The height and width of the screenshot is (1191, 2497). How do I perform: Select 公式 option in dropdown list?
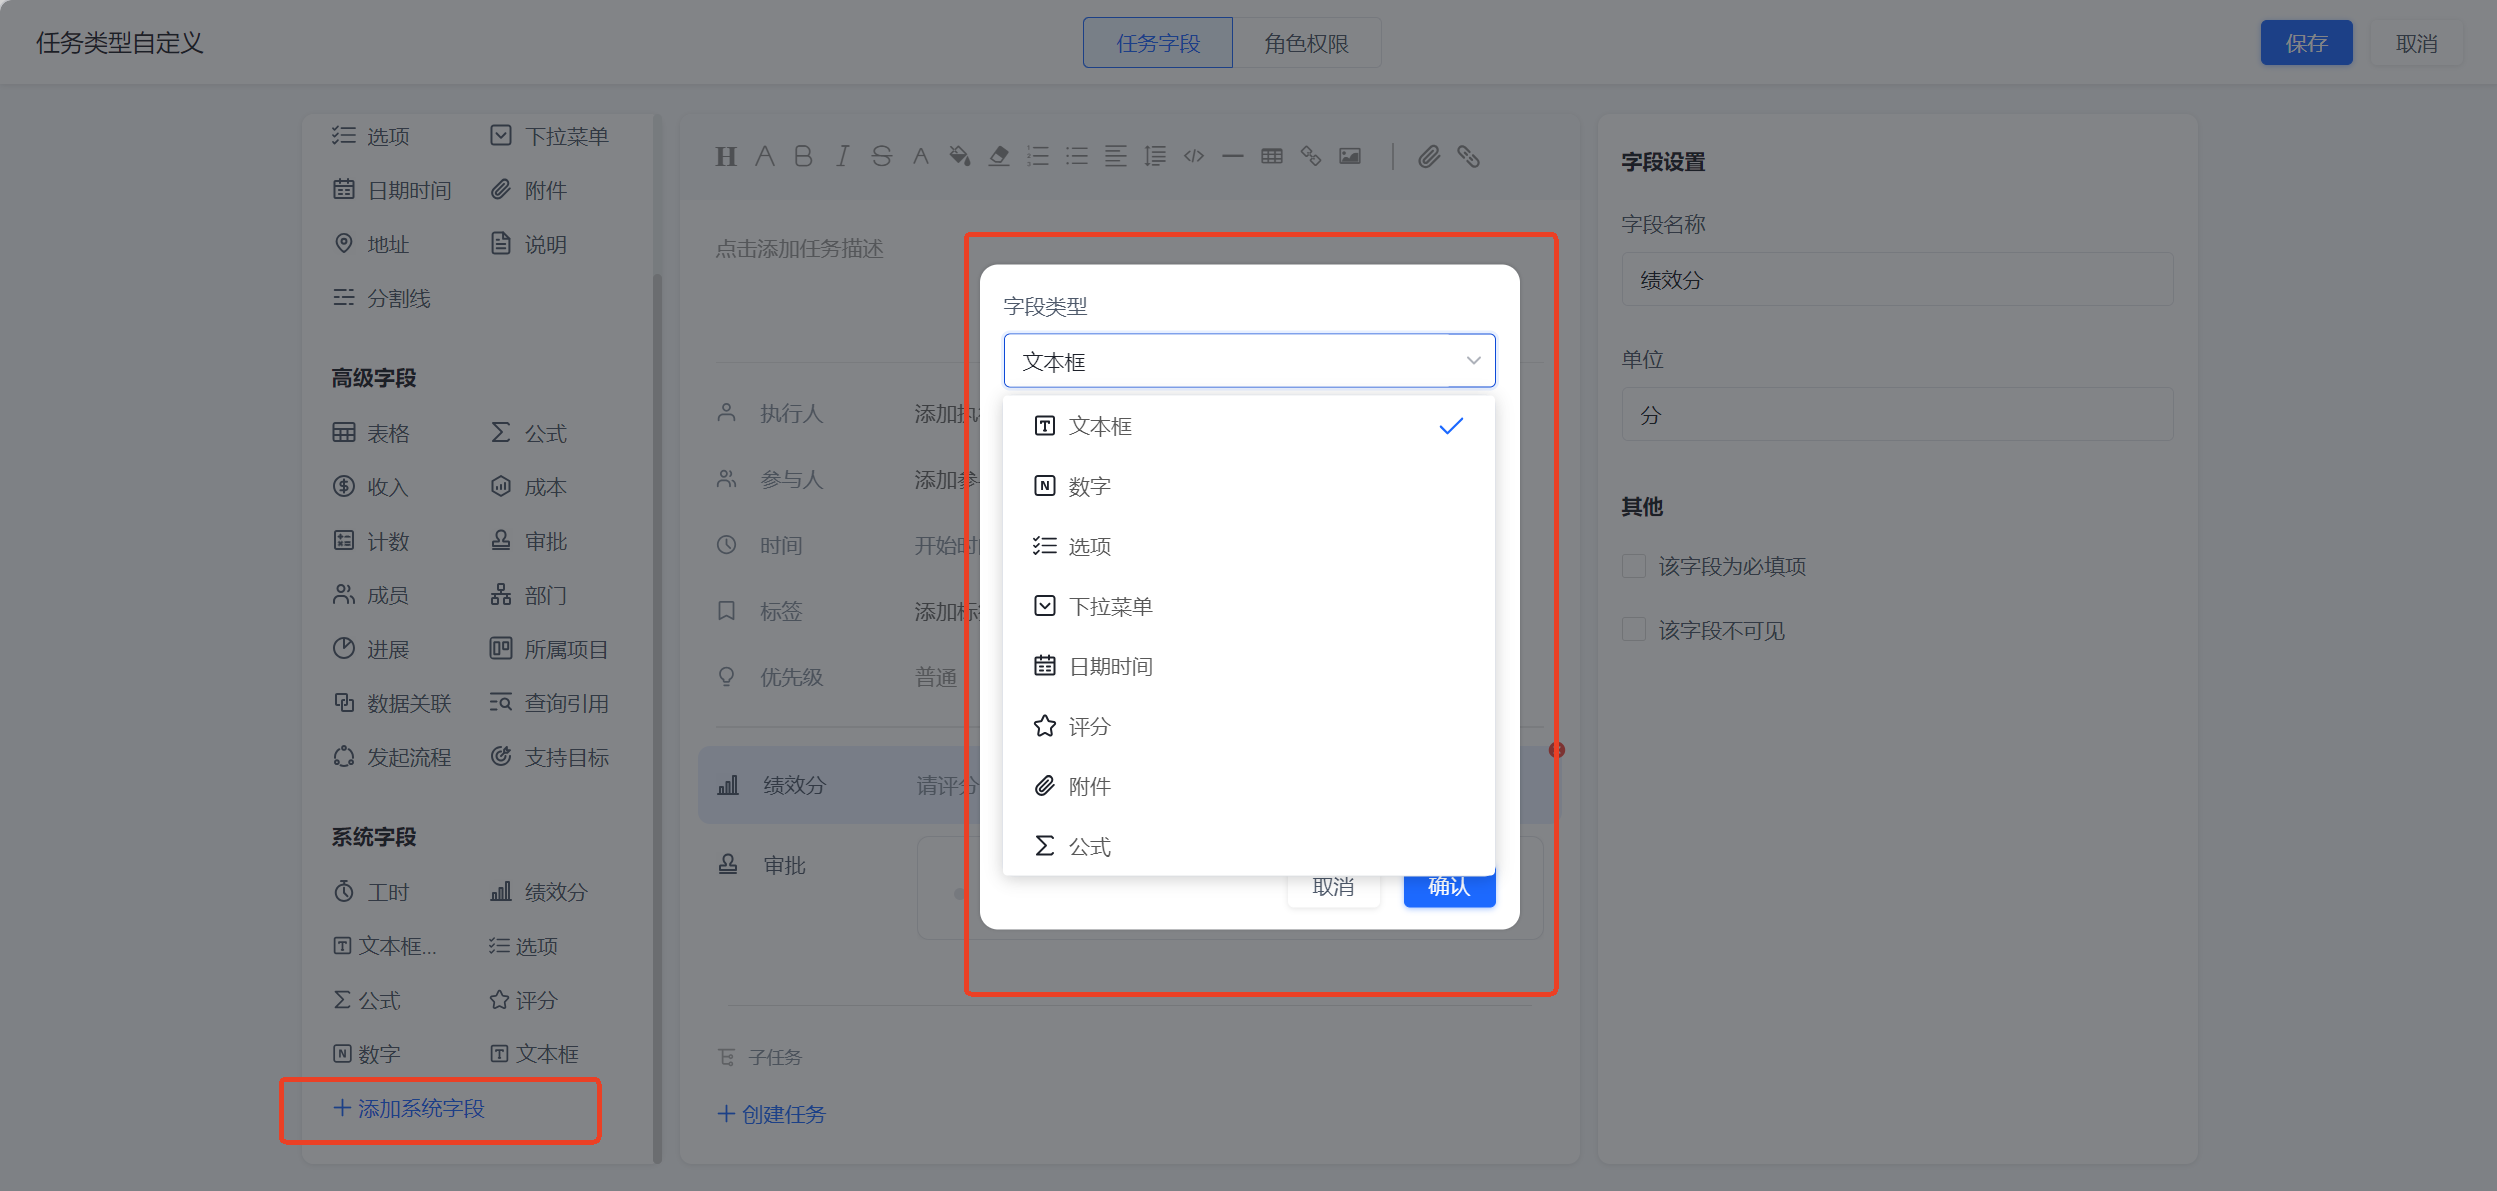(x=1249, y=846)
